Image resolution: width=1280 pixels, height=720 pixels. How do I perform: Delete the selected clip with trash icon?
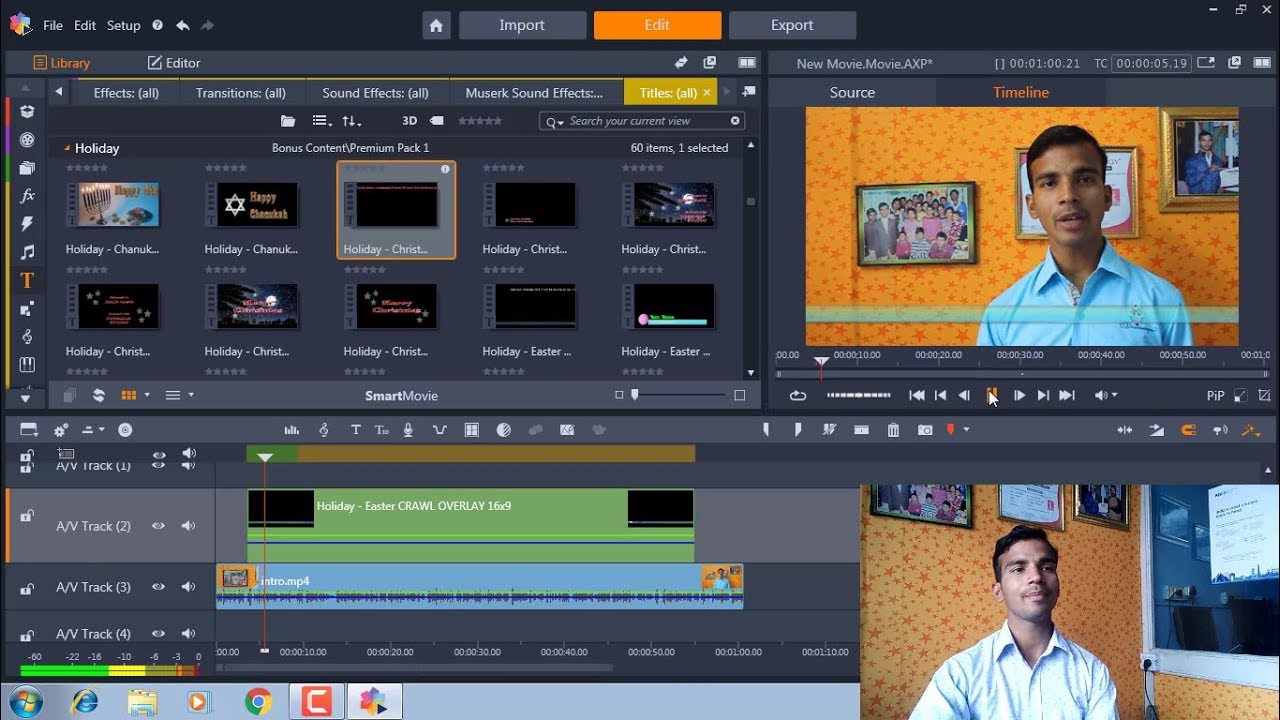pyautogui.click(x=893, y=430)
